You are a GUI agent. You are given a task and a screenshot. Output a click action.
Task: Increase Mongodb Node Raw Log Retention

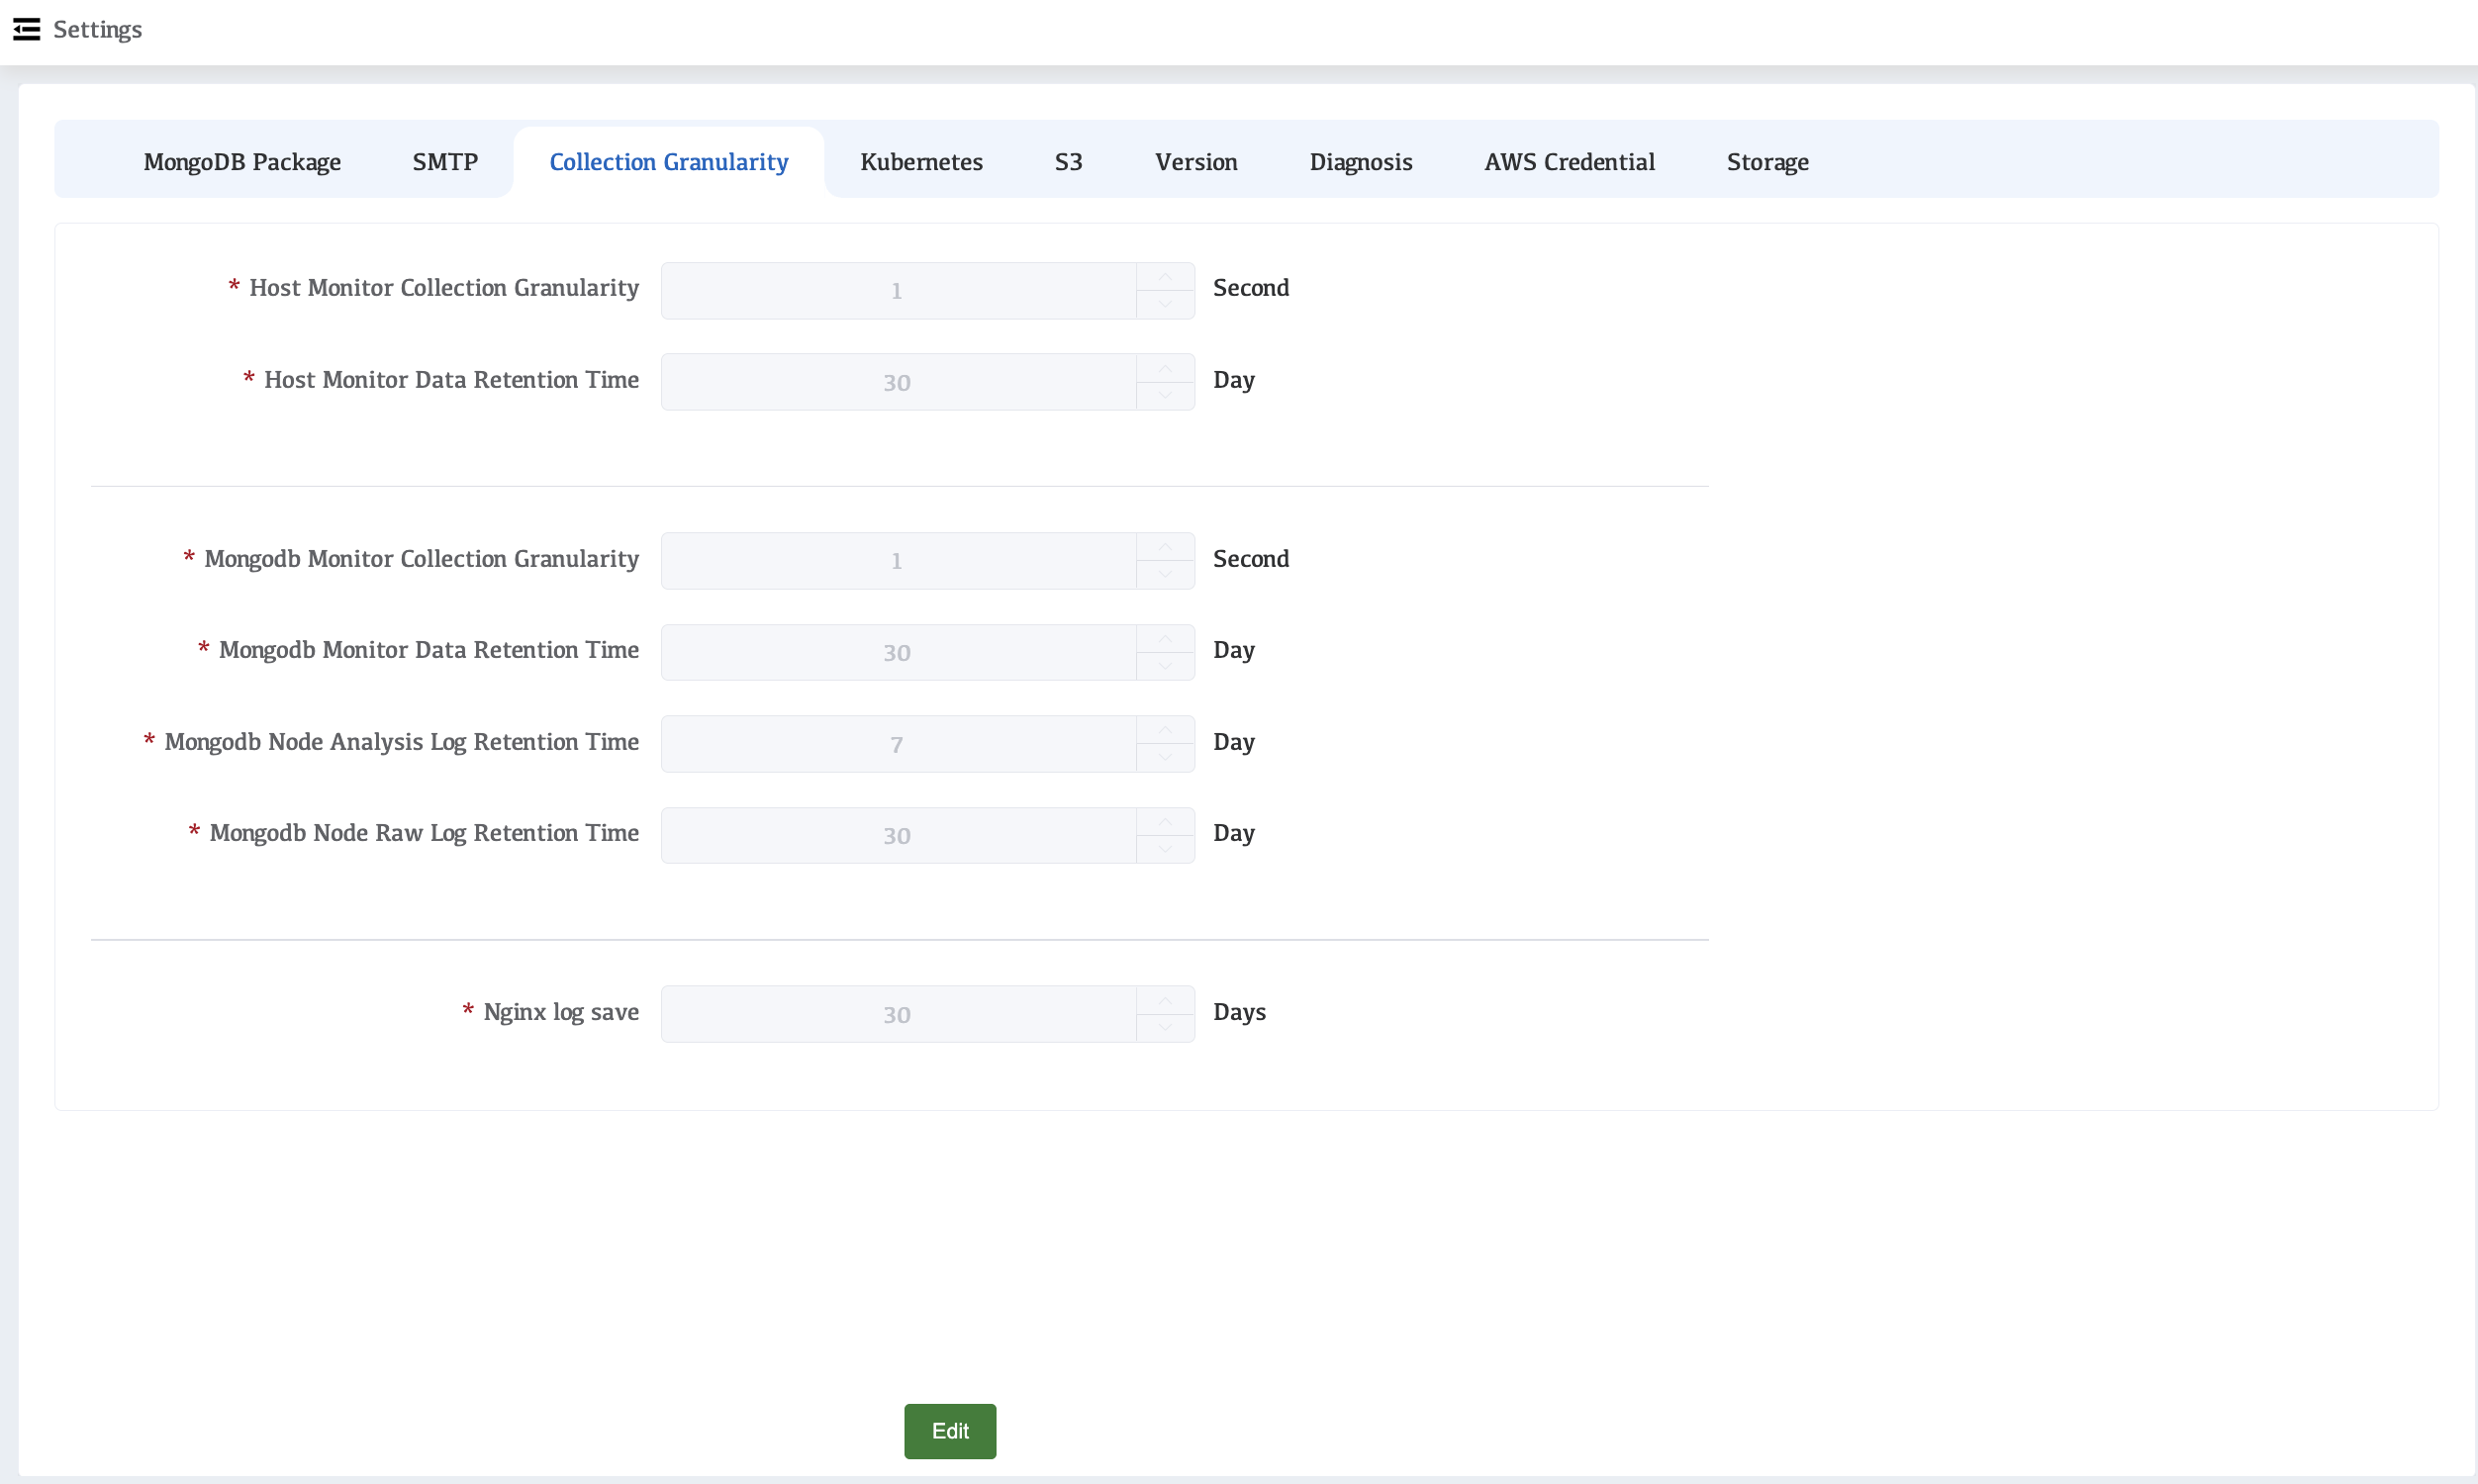point(1165,822)
